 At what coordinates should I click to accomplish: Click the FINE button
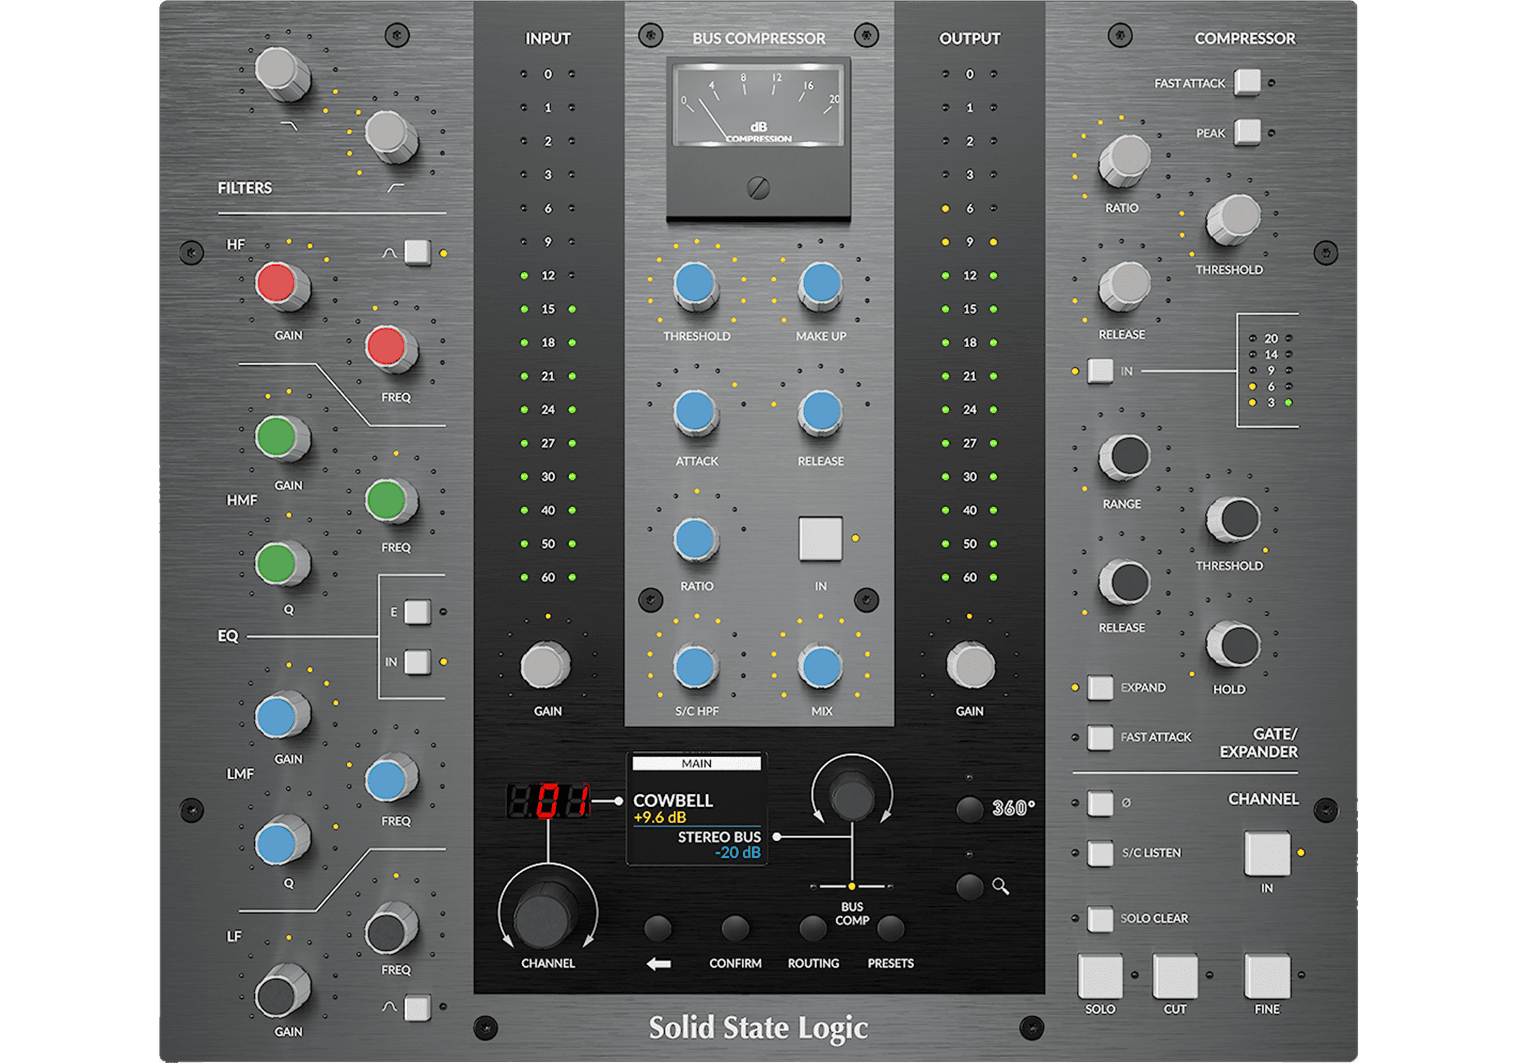1267,976
